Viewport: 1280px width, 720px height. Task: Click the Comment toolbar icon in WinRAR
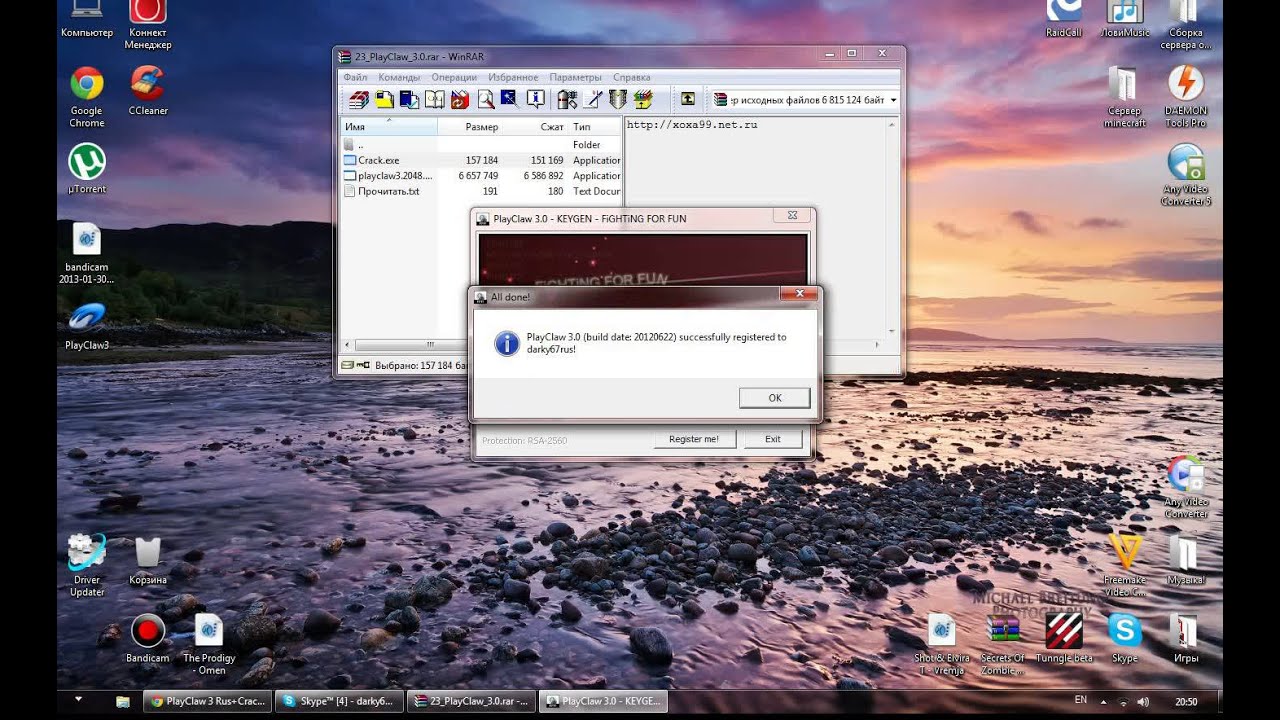point(592,99)
